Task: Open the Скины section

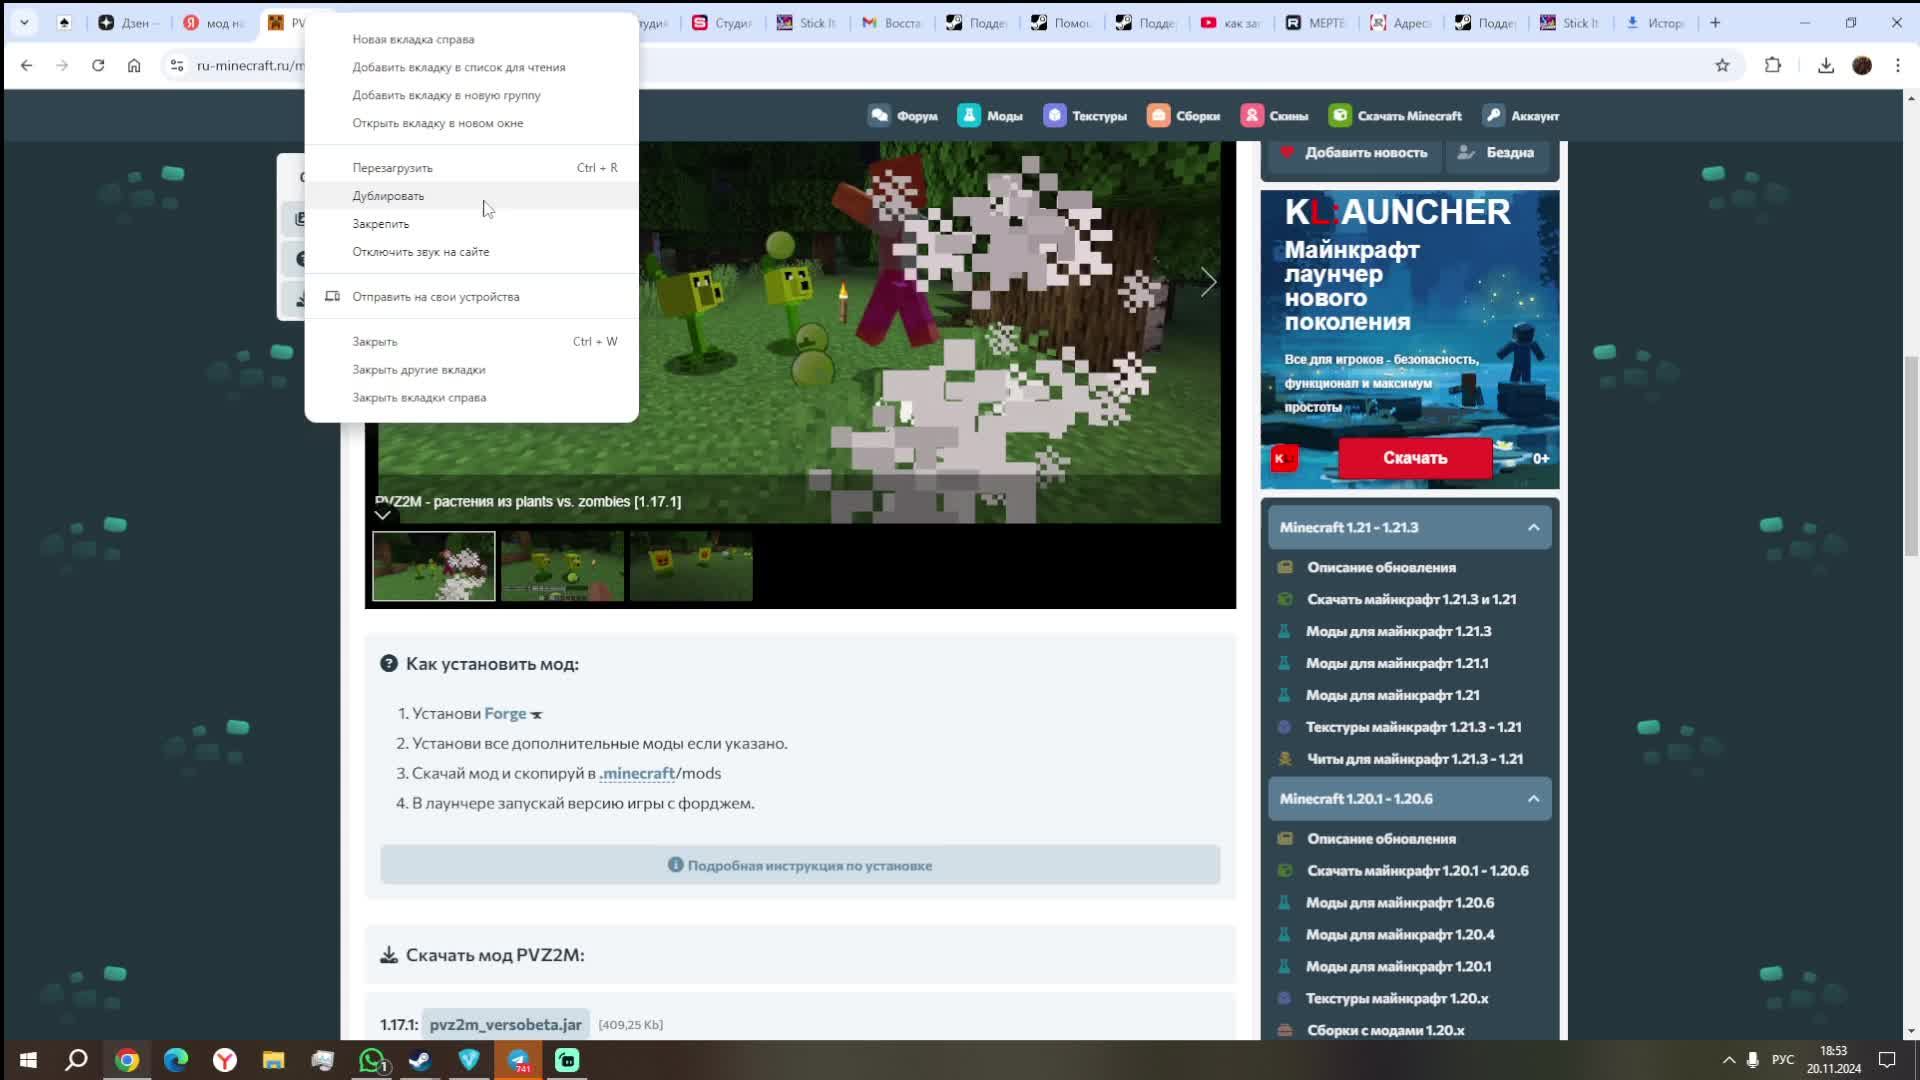Action: [1275, 116]
